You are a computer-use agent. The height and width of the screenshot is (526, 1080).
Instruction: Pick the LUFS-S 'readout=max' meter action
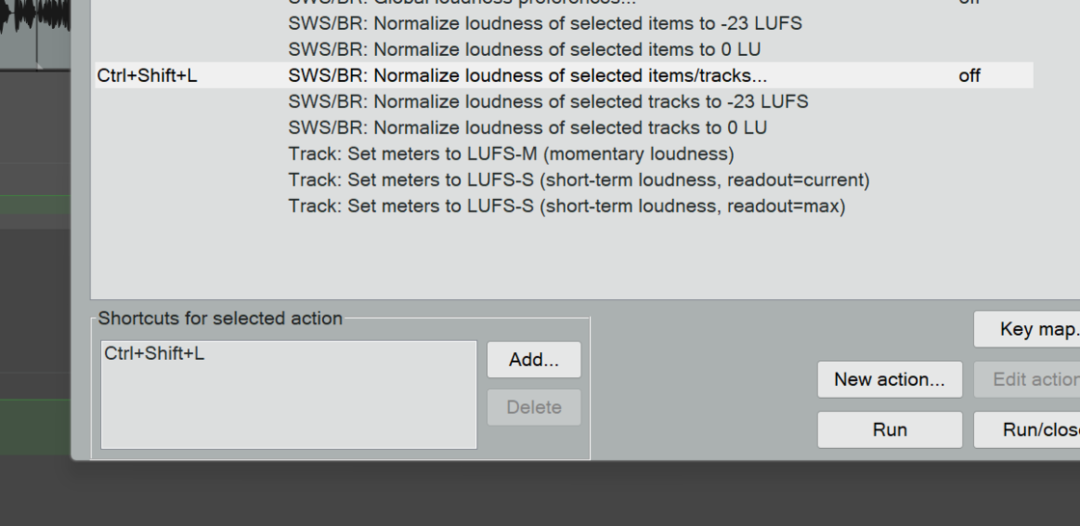[566, 206]
